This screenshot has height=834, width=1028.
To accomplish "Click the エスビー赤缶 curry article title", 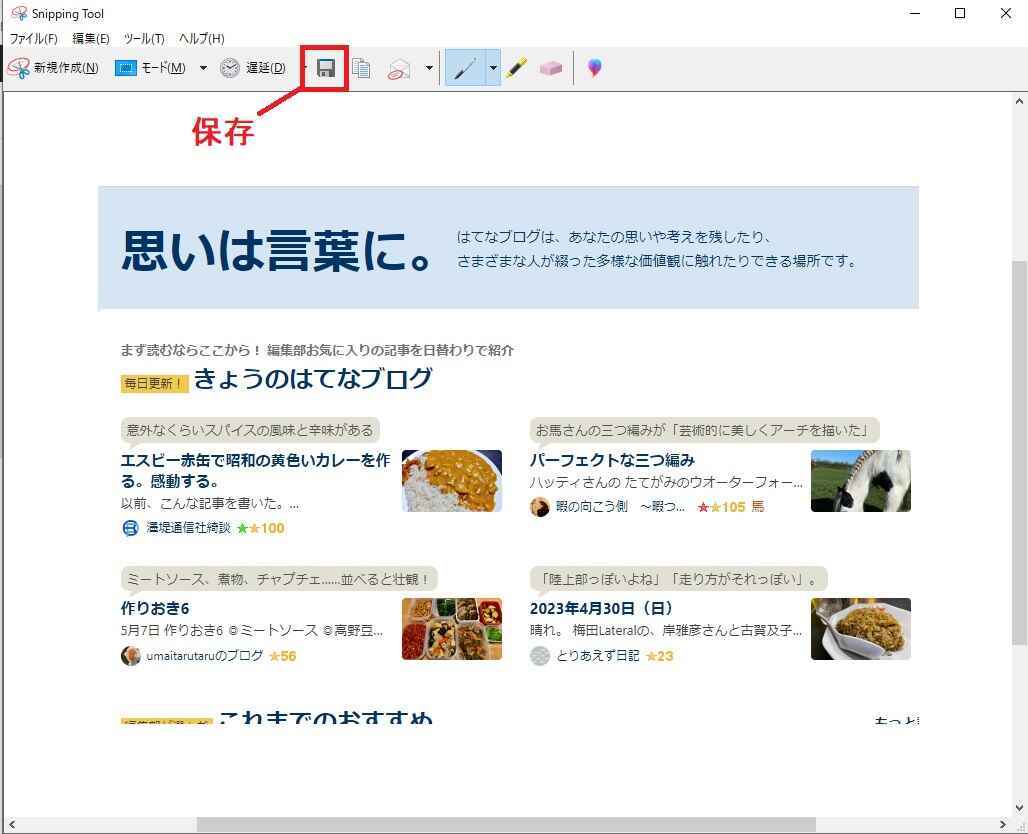I will [x=255, y=470].
